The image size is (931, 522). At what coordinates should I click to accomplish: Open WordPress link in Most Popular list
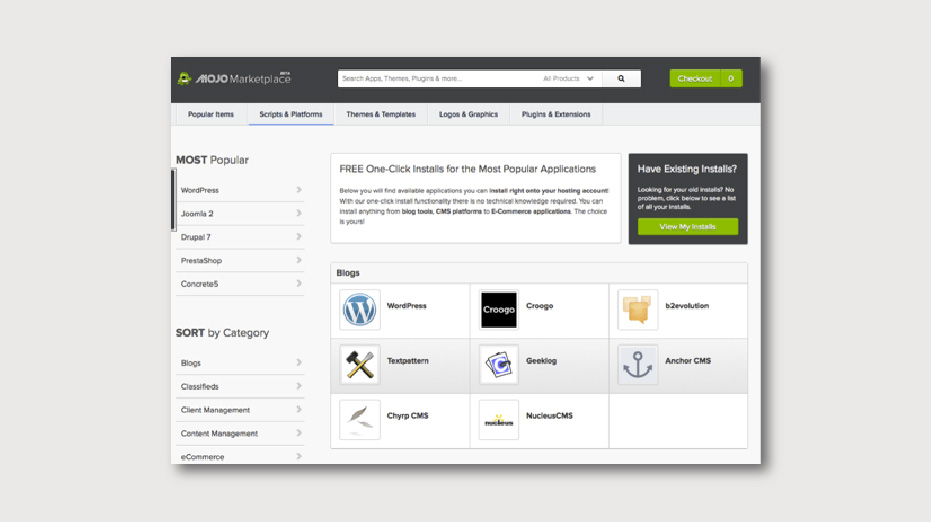pyautogui.click(x=200, y=190)
